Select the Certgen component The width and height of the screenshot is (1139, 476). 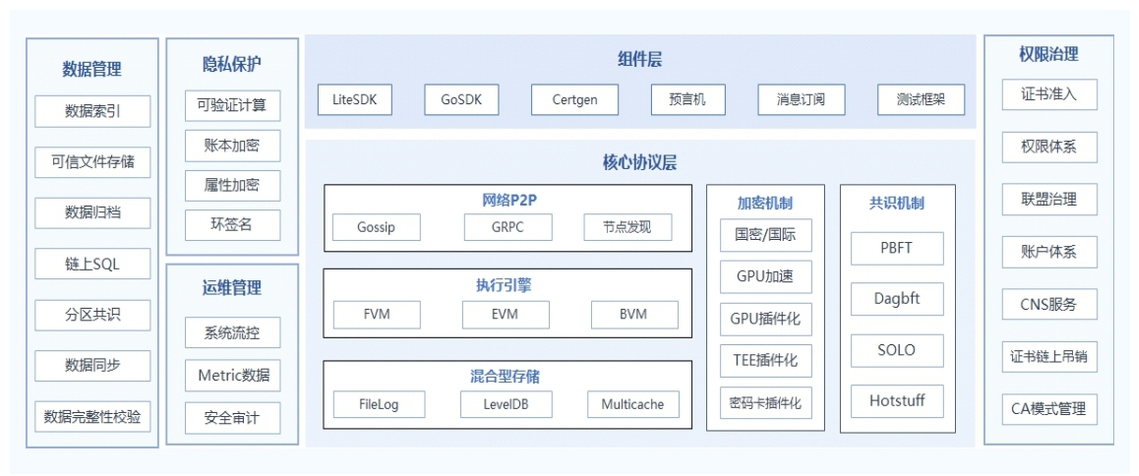point(575,100)
